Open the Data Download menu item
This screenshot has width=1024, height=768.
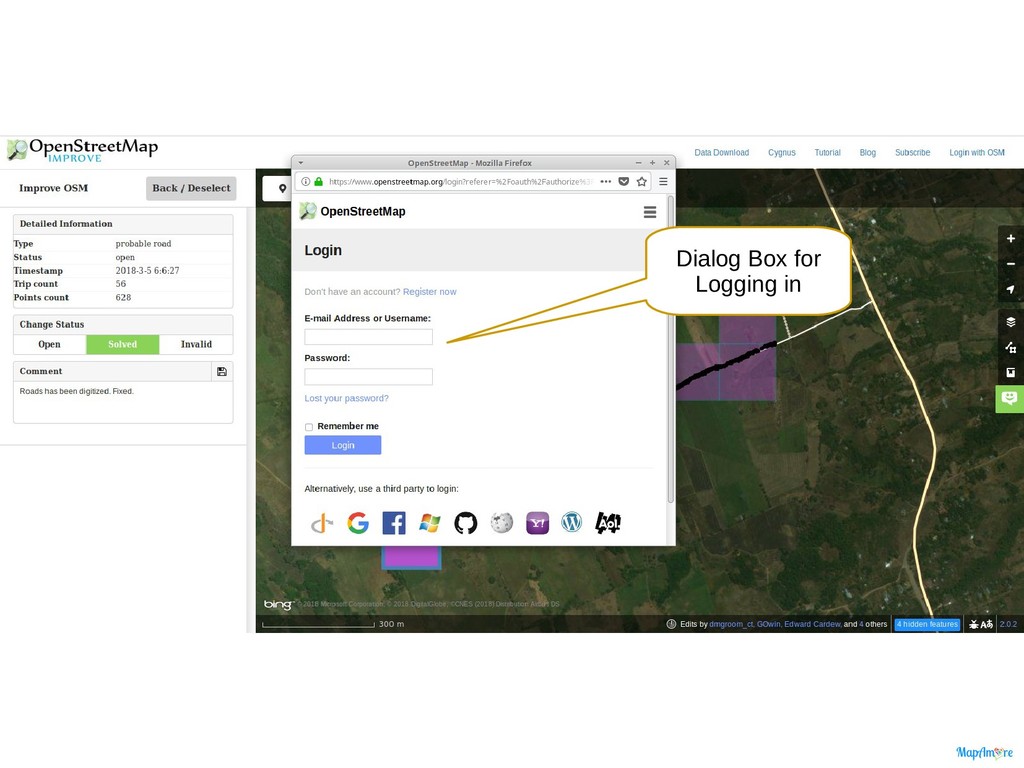(x=722, y=152)
